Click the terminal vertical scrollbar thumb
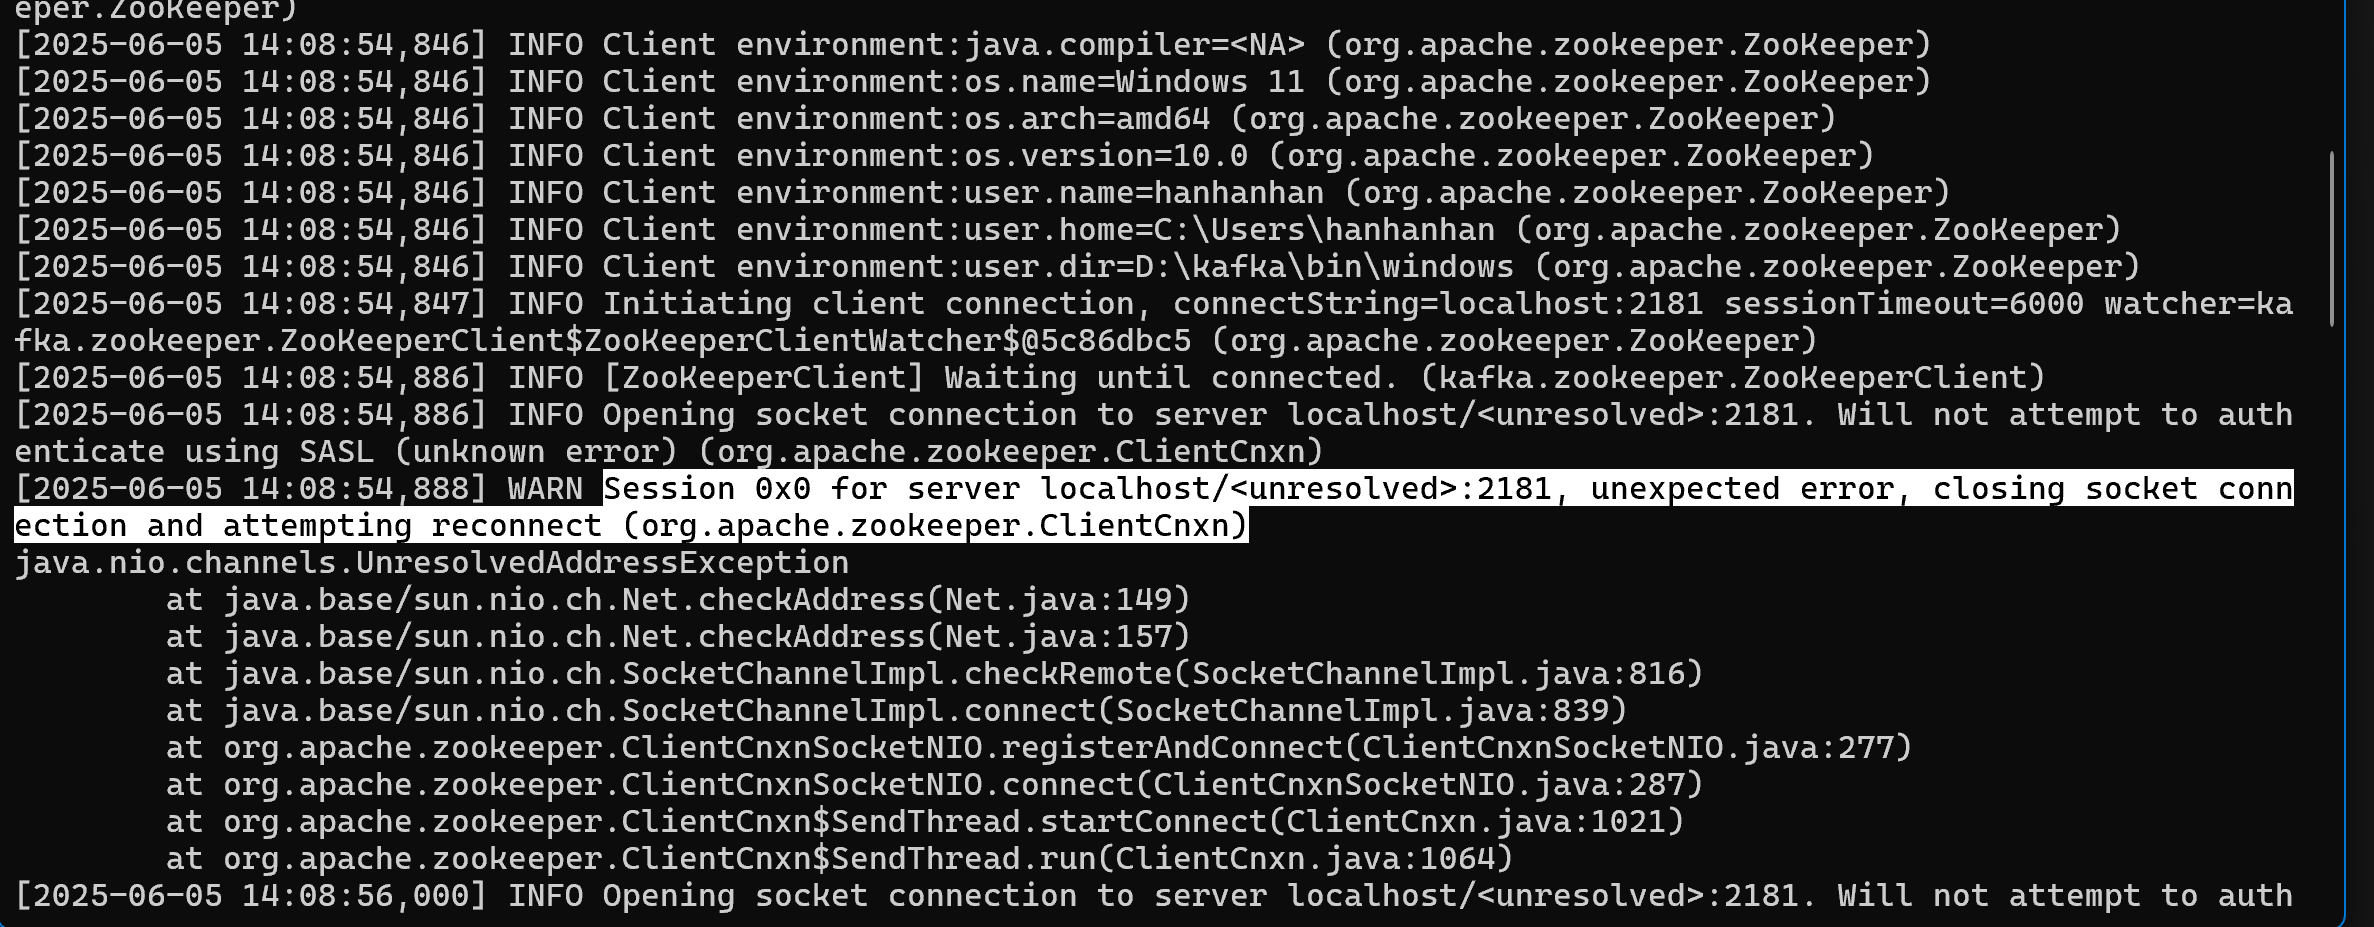This screenshot has height=927, width=2374. click(x=2331, y=238)
